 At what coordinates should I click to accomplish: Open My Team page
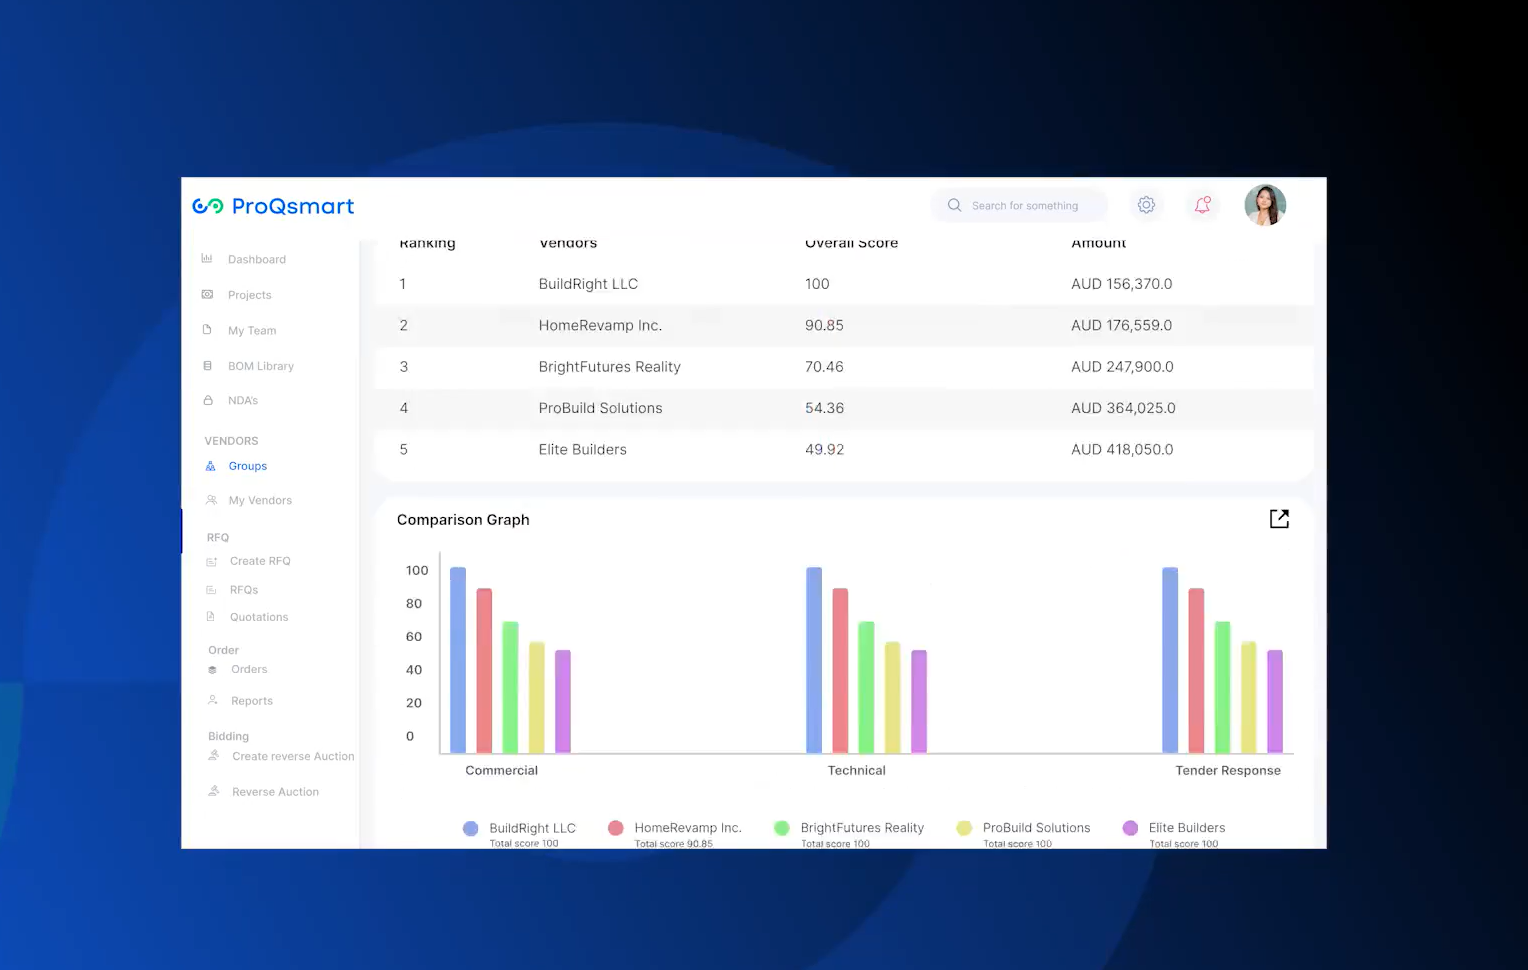[x=252, y=331]
